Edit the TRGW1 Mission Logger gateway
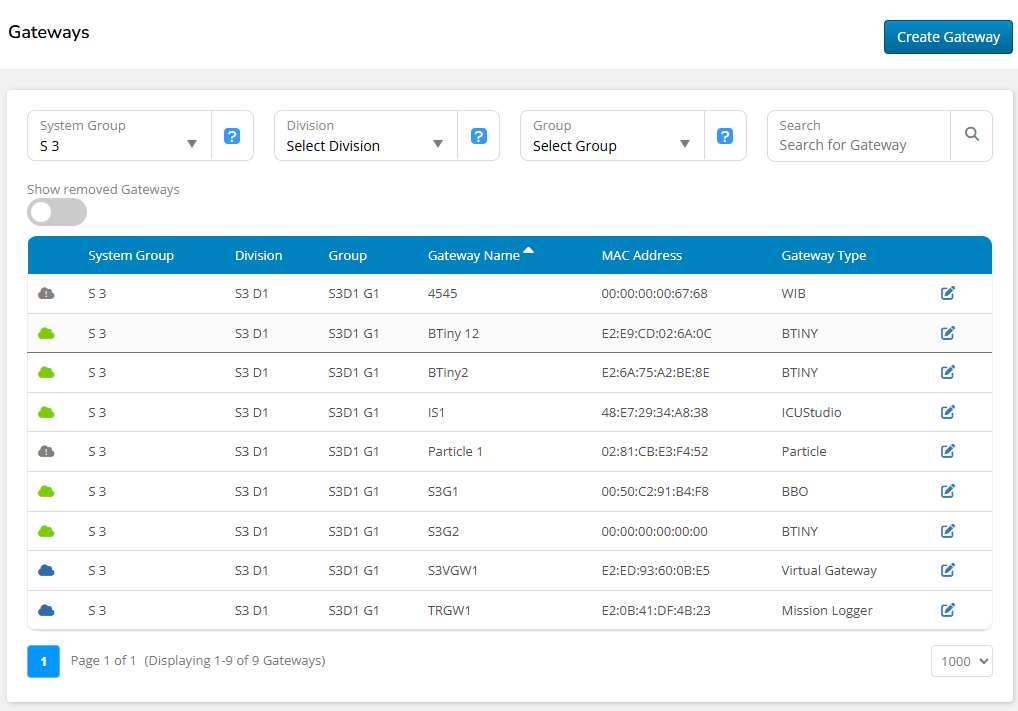Image resolution: width=1018 pixels, height=711 pixels. click(947, 610)
